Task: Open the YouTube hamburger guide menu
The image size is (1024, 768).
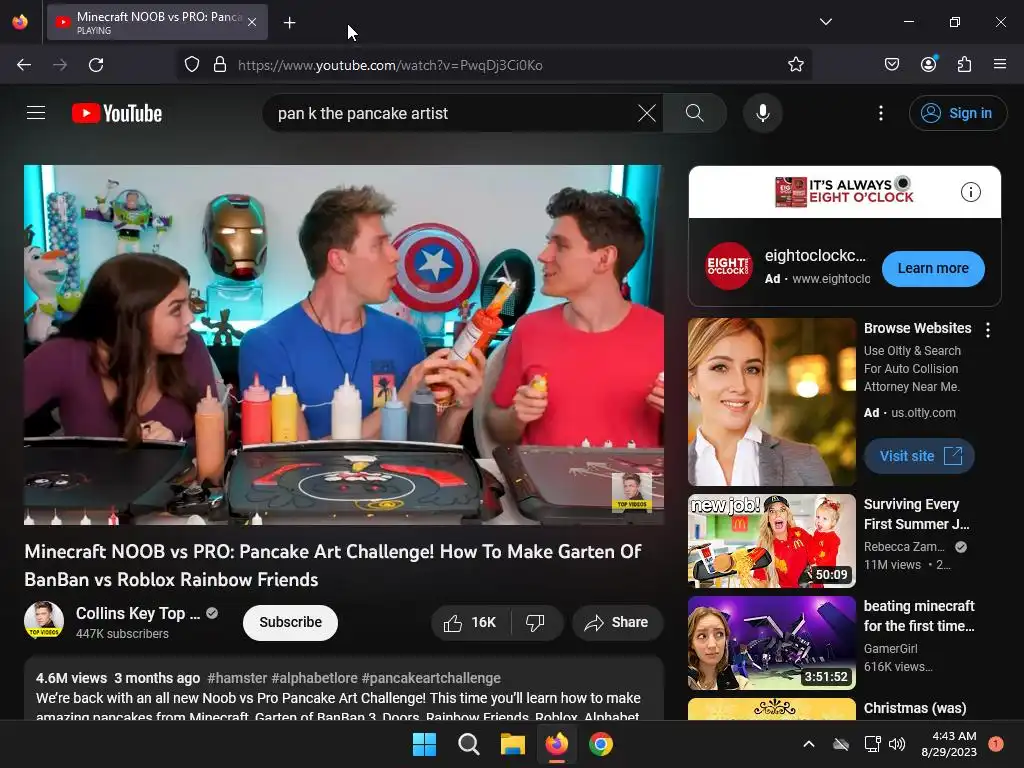Action: (36, 113)
